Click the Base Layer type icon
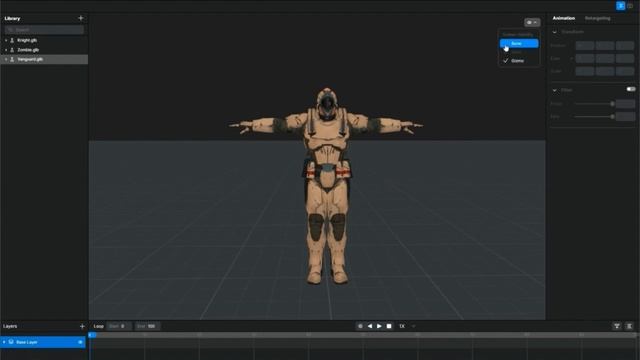The height and width of the screenshot is (360, 640). (x=11, y=342)
